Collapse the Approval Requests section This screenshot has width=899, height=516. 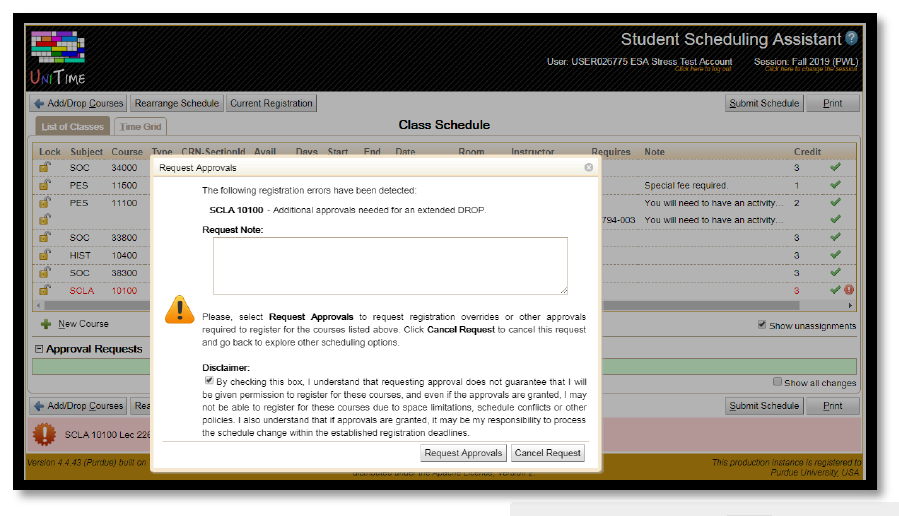[39, 349]
